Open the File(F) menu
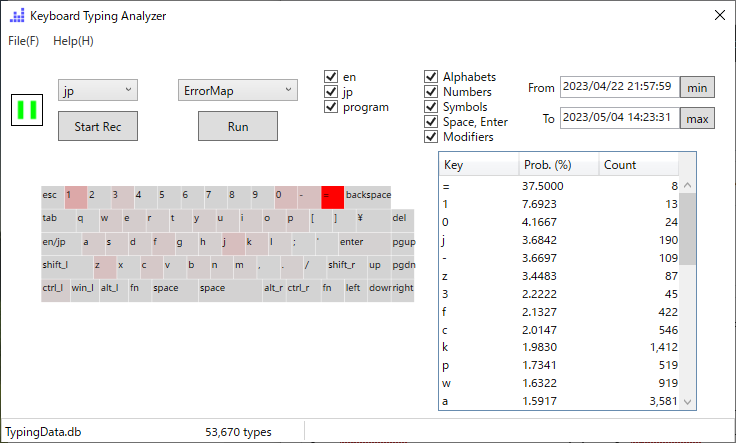 pyautogui.click(x=23, y=41)
